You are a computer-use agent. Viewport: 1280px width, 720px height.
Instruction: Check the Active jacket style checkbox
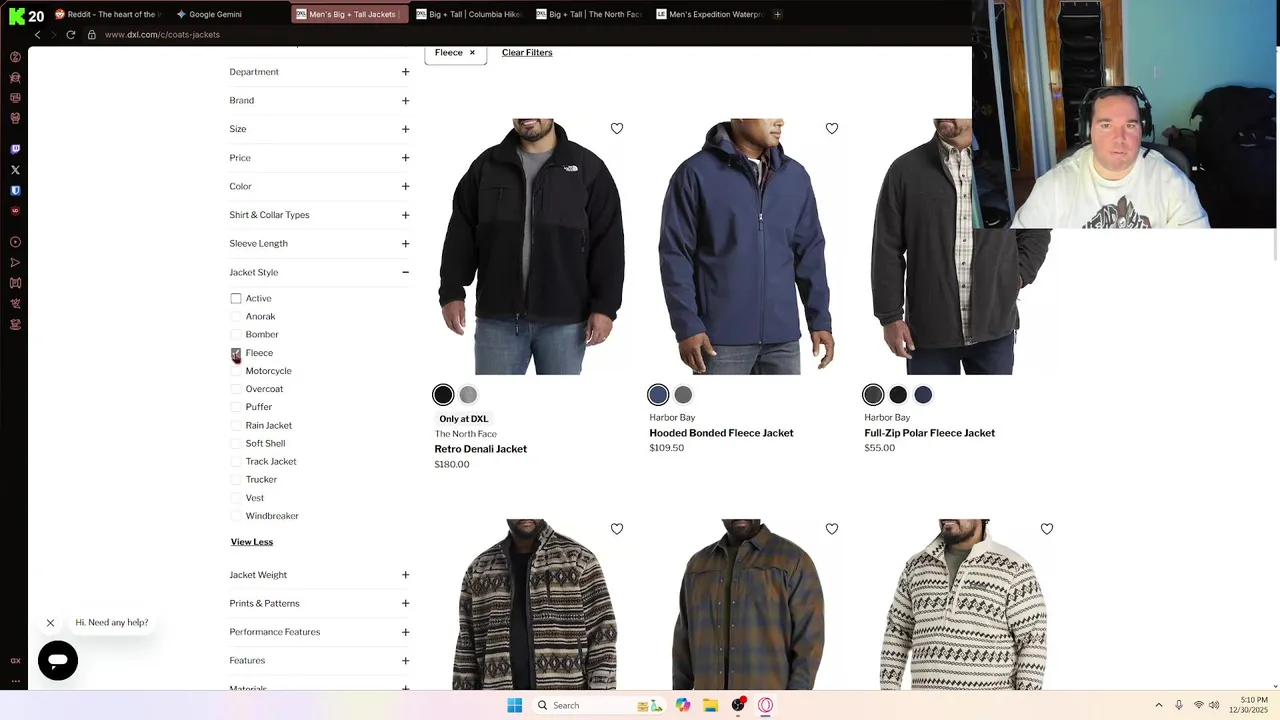[x=236, y=298]
